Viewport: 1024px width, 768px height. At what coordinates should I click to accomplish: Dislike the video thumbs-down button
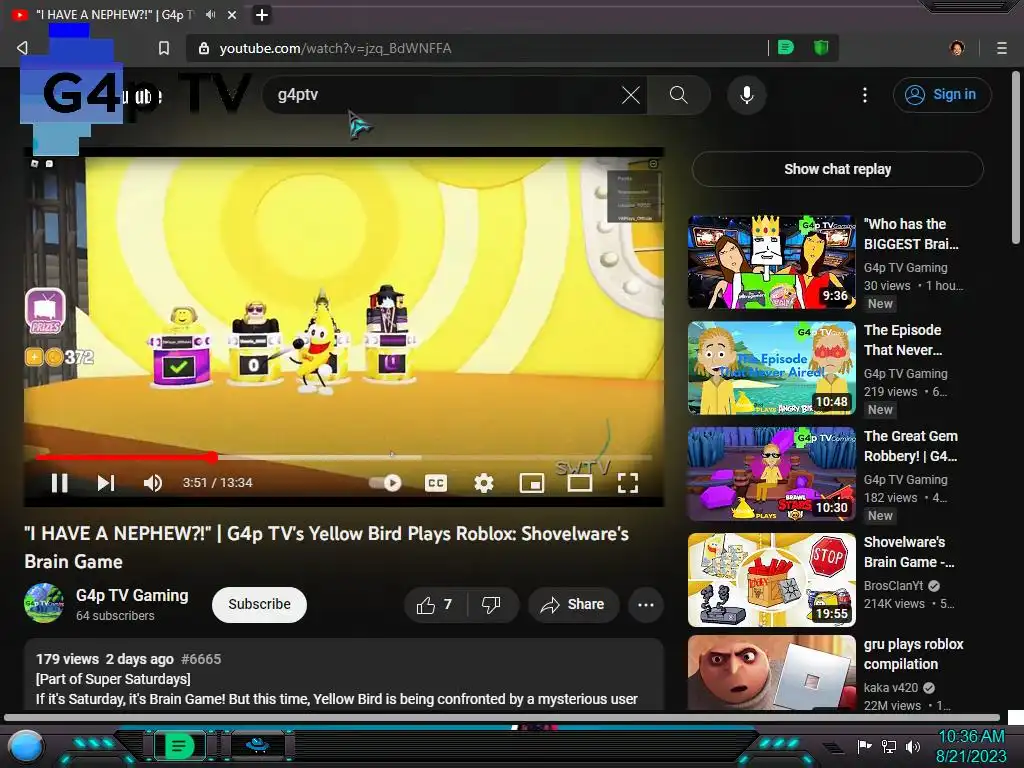(493, 605)
